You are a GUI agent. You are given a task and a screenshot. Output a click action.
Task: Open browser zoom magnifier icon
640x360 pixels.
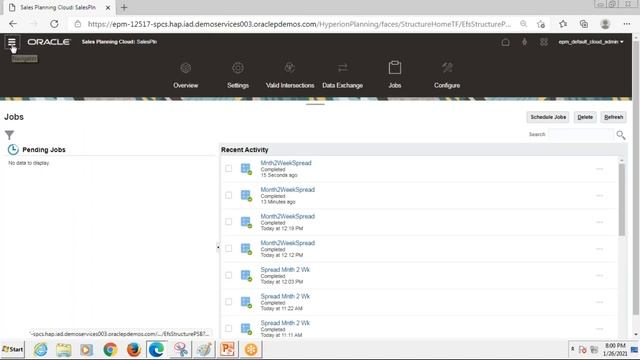pyautogui.click(x=523, y=24)
